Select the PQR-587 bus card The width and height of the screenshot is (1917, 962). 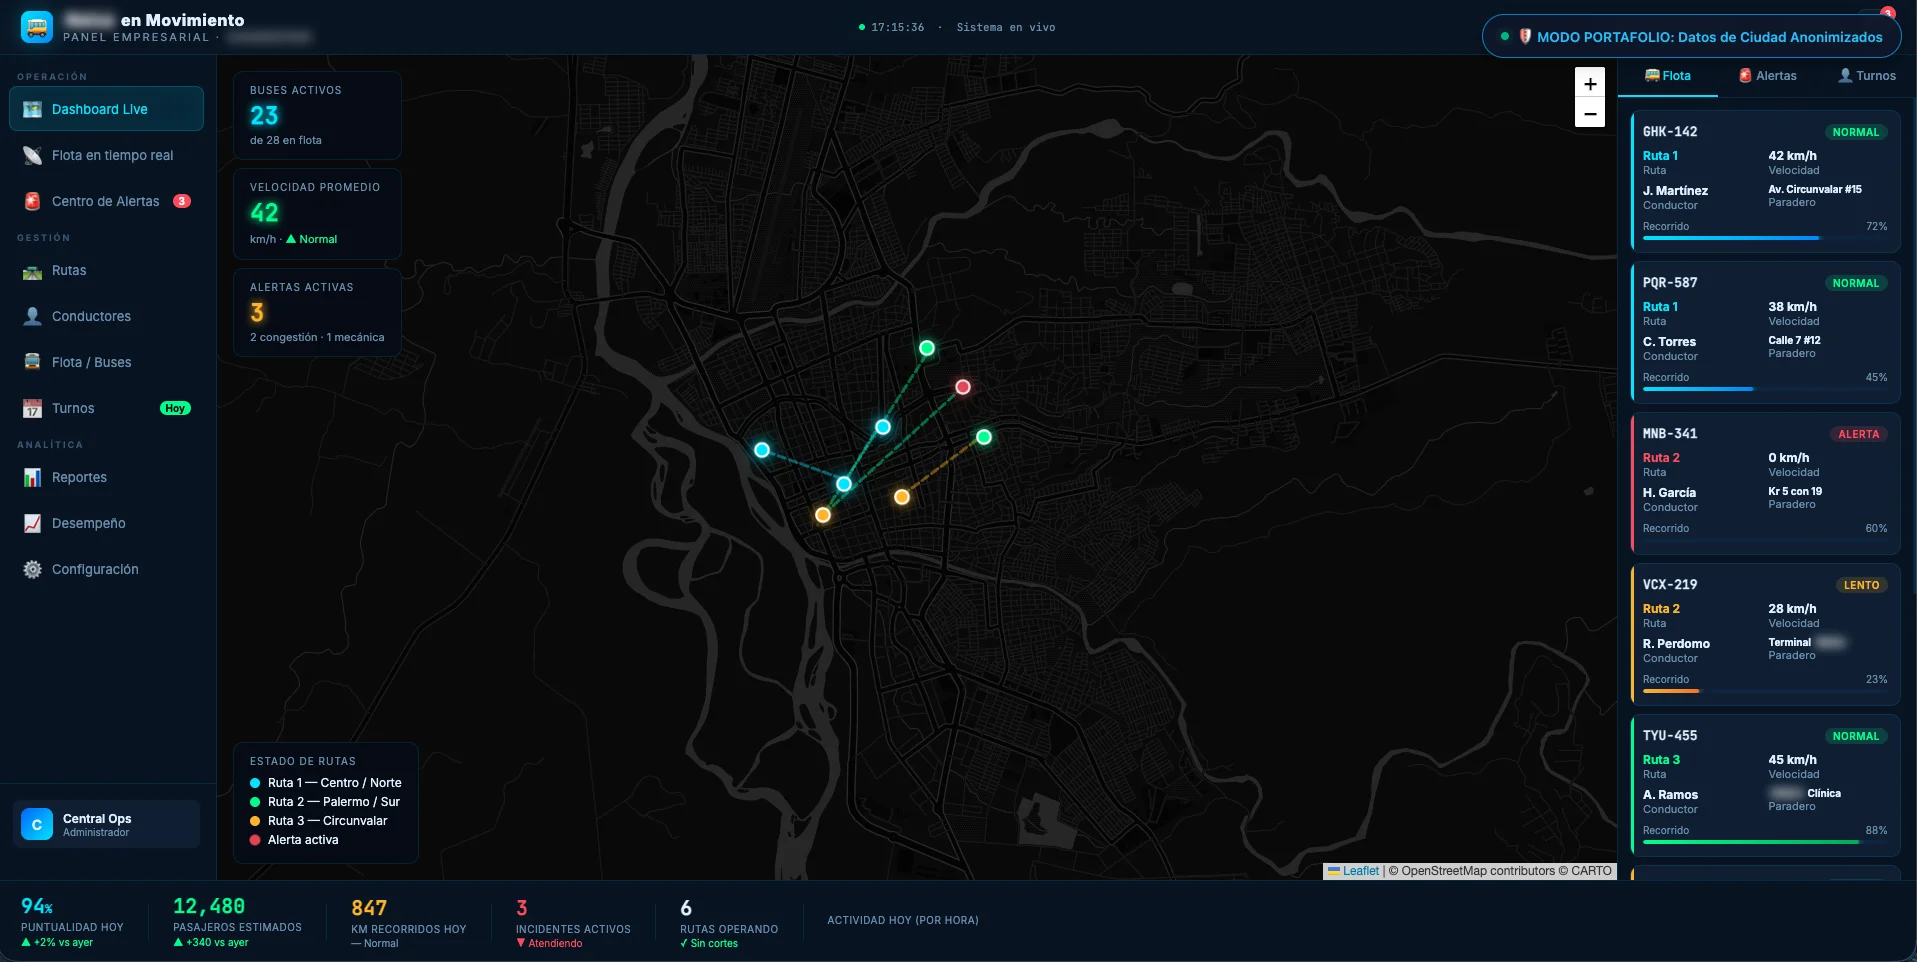1765,332
